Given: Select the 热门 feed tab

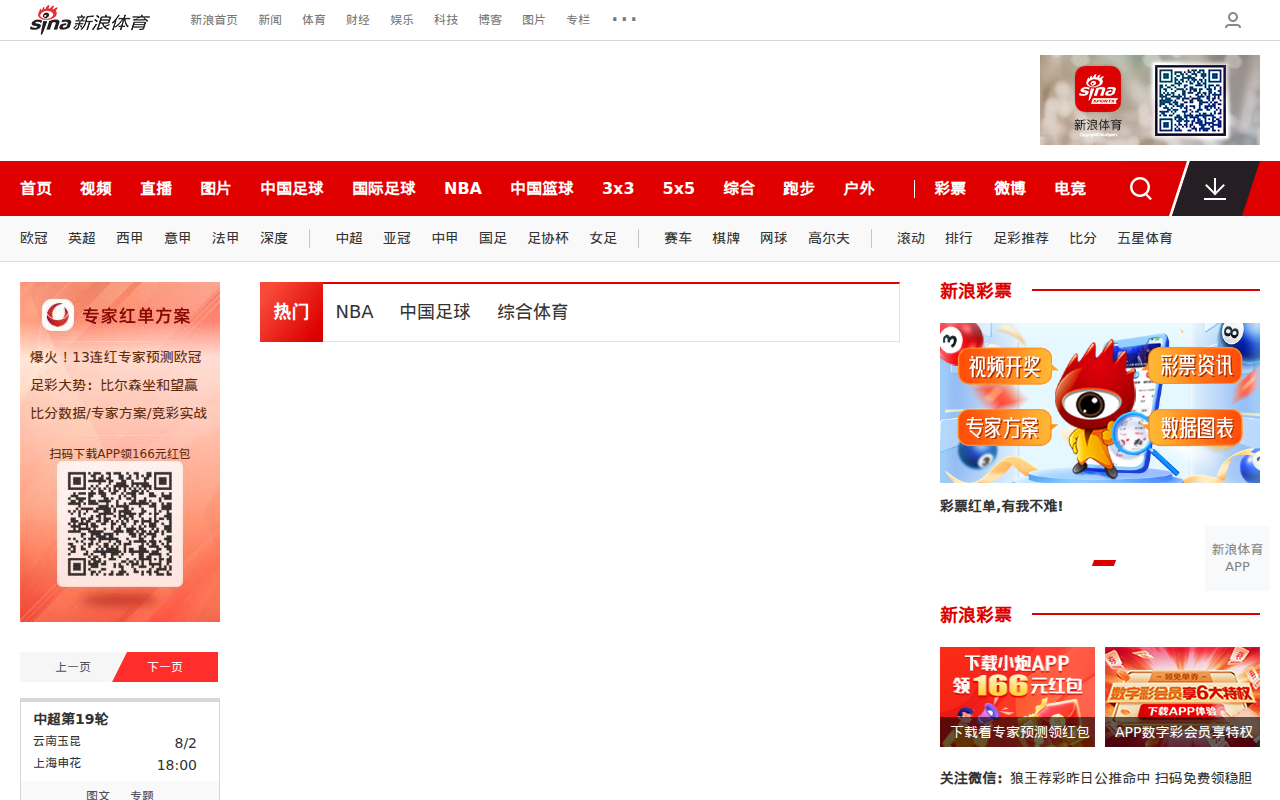Looking at the screenshot, I should (x=291, y=312).
